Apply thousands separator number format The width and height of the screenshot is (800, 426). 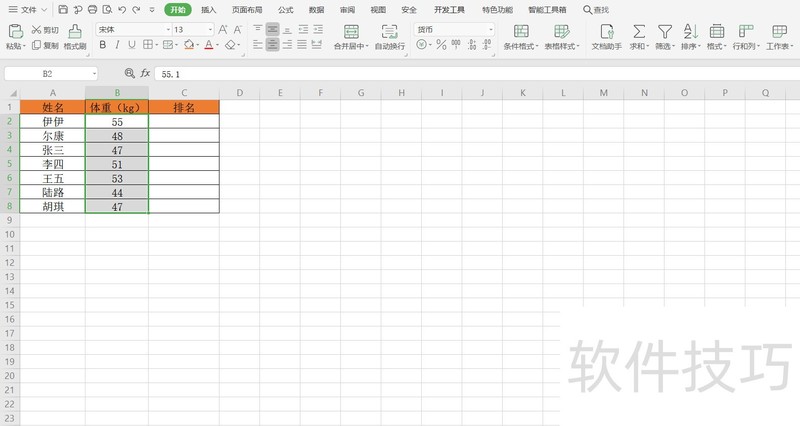coord(456,45)
